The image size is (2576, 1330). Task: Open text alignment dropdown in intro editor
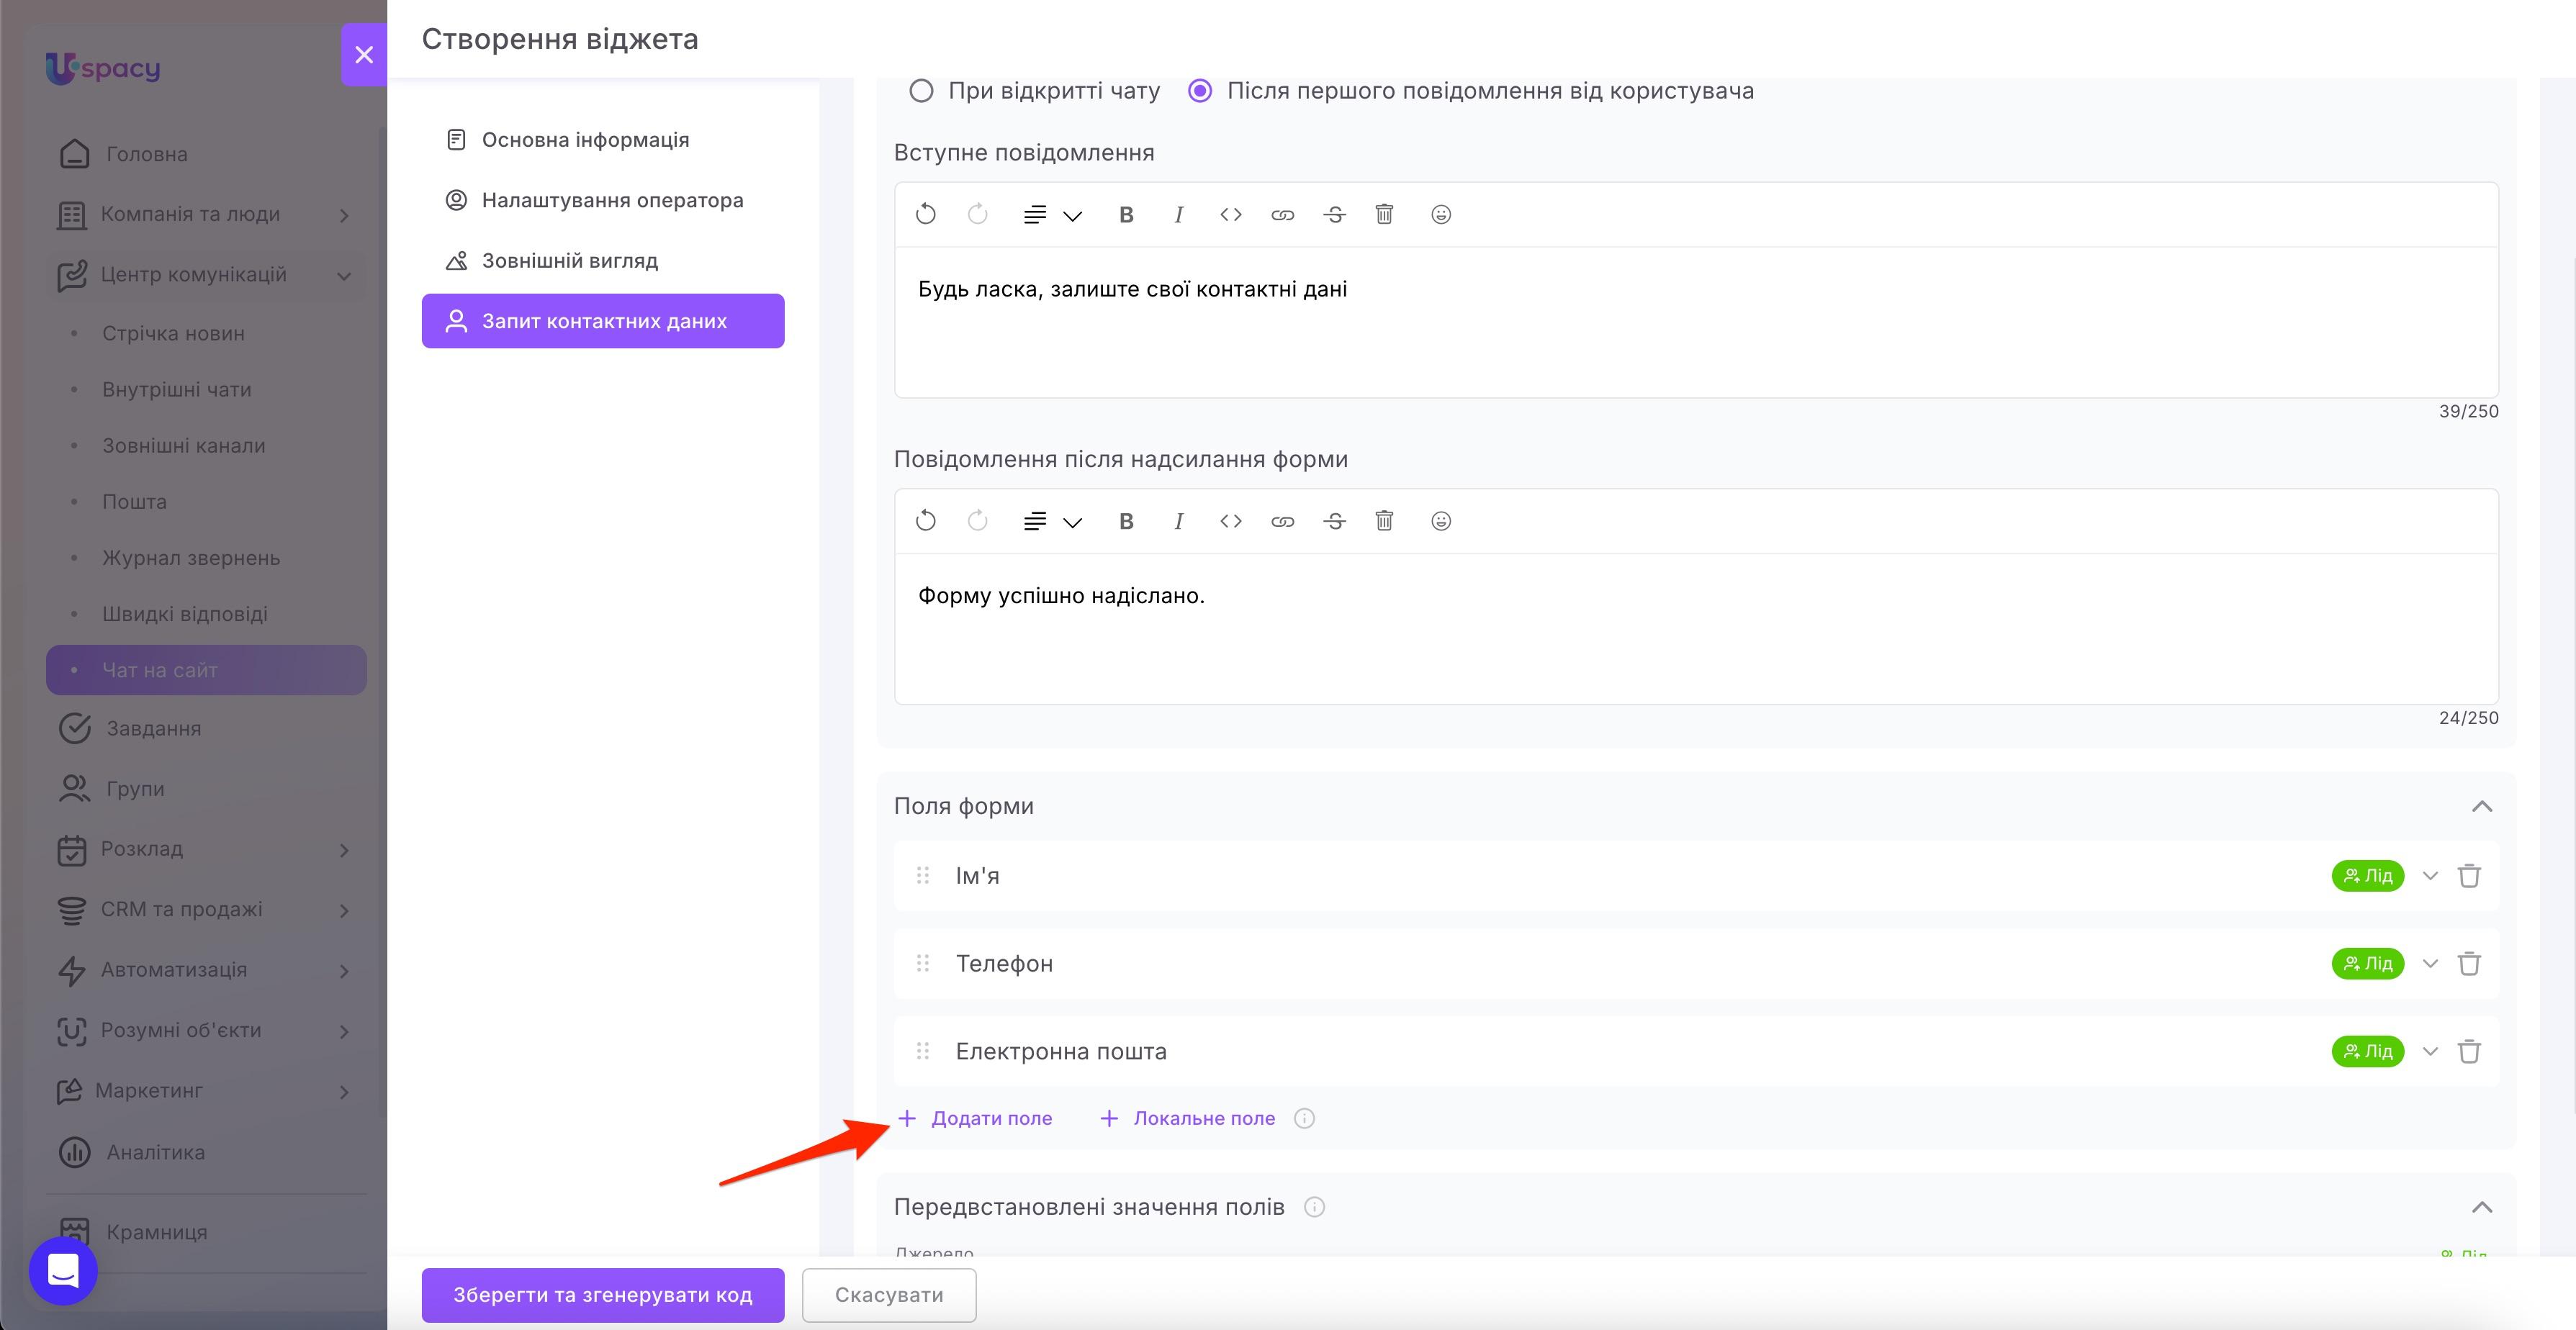click(1052, 215)
